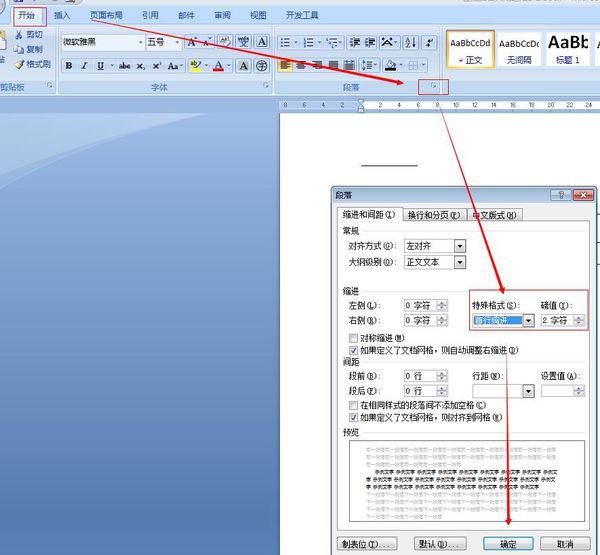Toggle show paragraph marks
Viewport: 600px width, 555px height.
[x=429, y=42]
